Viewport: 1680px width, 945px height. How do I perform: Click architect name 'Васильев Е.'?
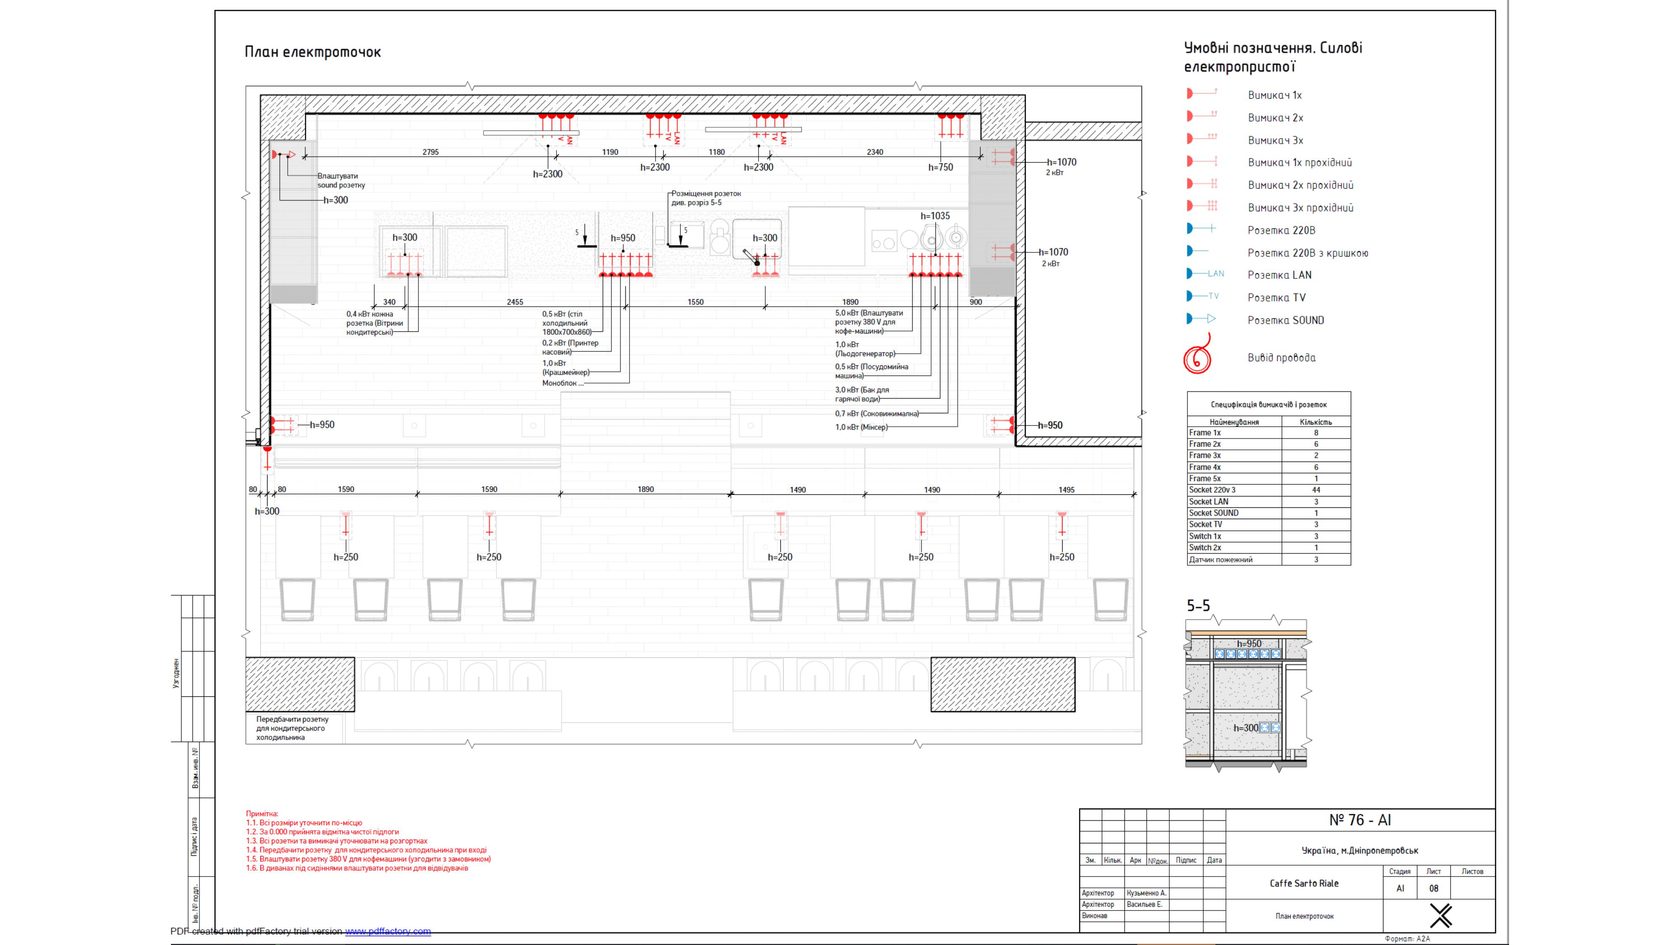click(x=1145, y=904)
